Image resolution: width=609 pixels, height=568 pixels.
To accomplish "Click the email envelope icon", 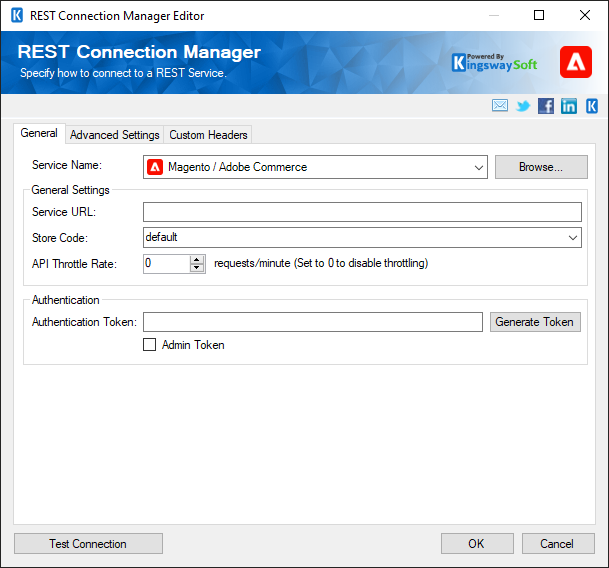I will point(499,105).
